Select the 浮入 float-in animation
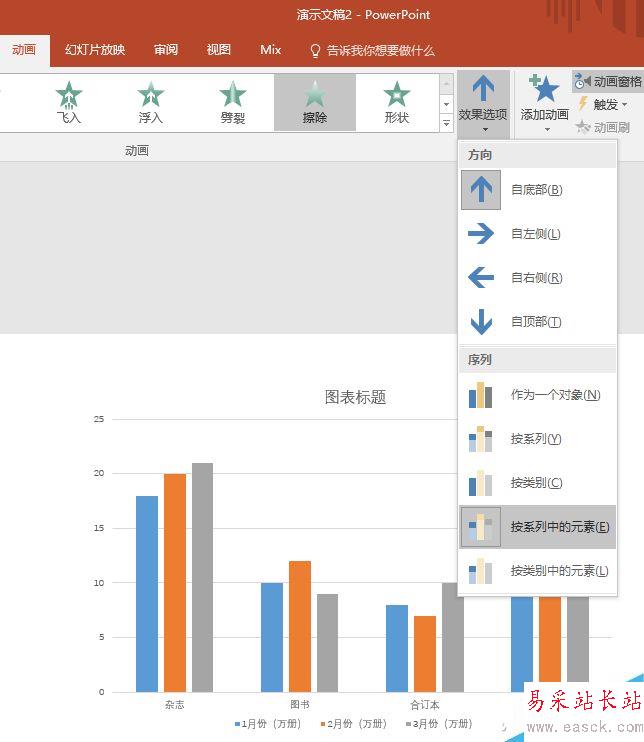The image size is (644, 742). click(x=150, y=103)
